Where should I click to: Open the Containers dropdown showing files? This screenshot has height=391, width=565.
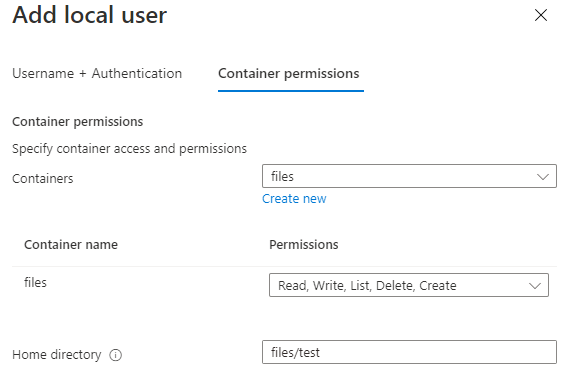pyautogui.click(x=409, y=176)
